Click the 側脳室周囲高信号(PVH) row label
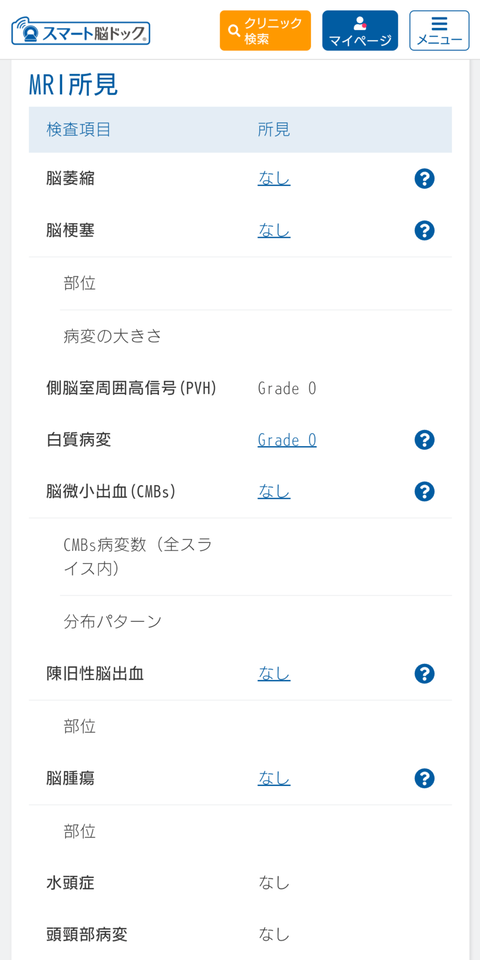The image size is (480, 960). [132, 388]
